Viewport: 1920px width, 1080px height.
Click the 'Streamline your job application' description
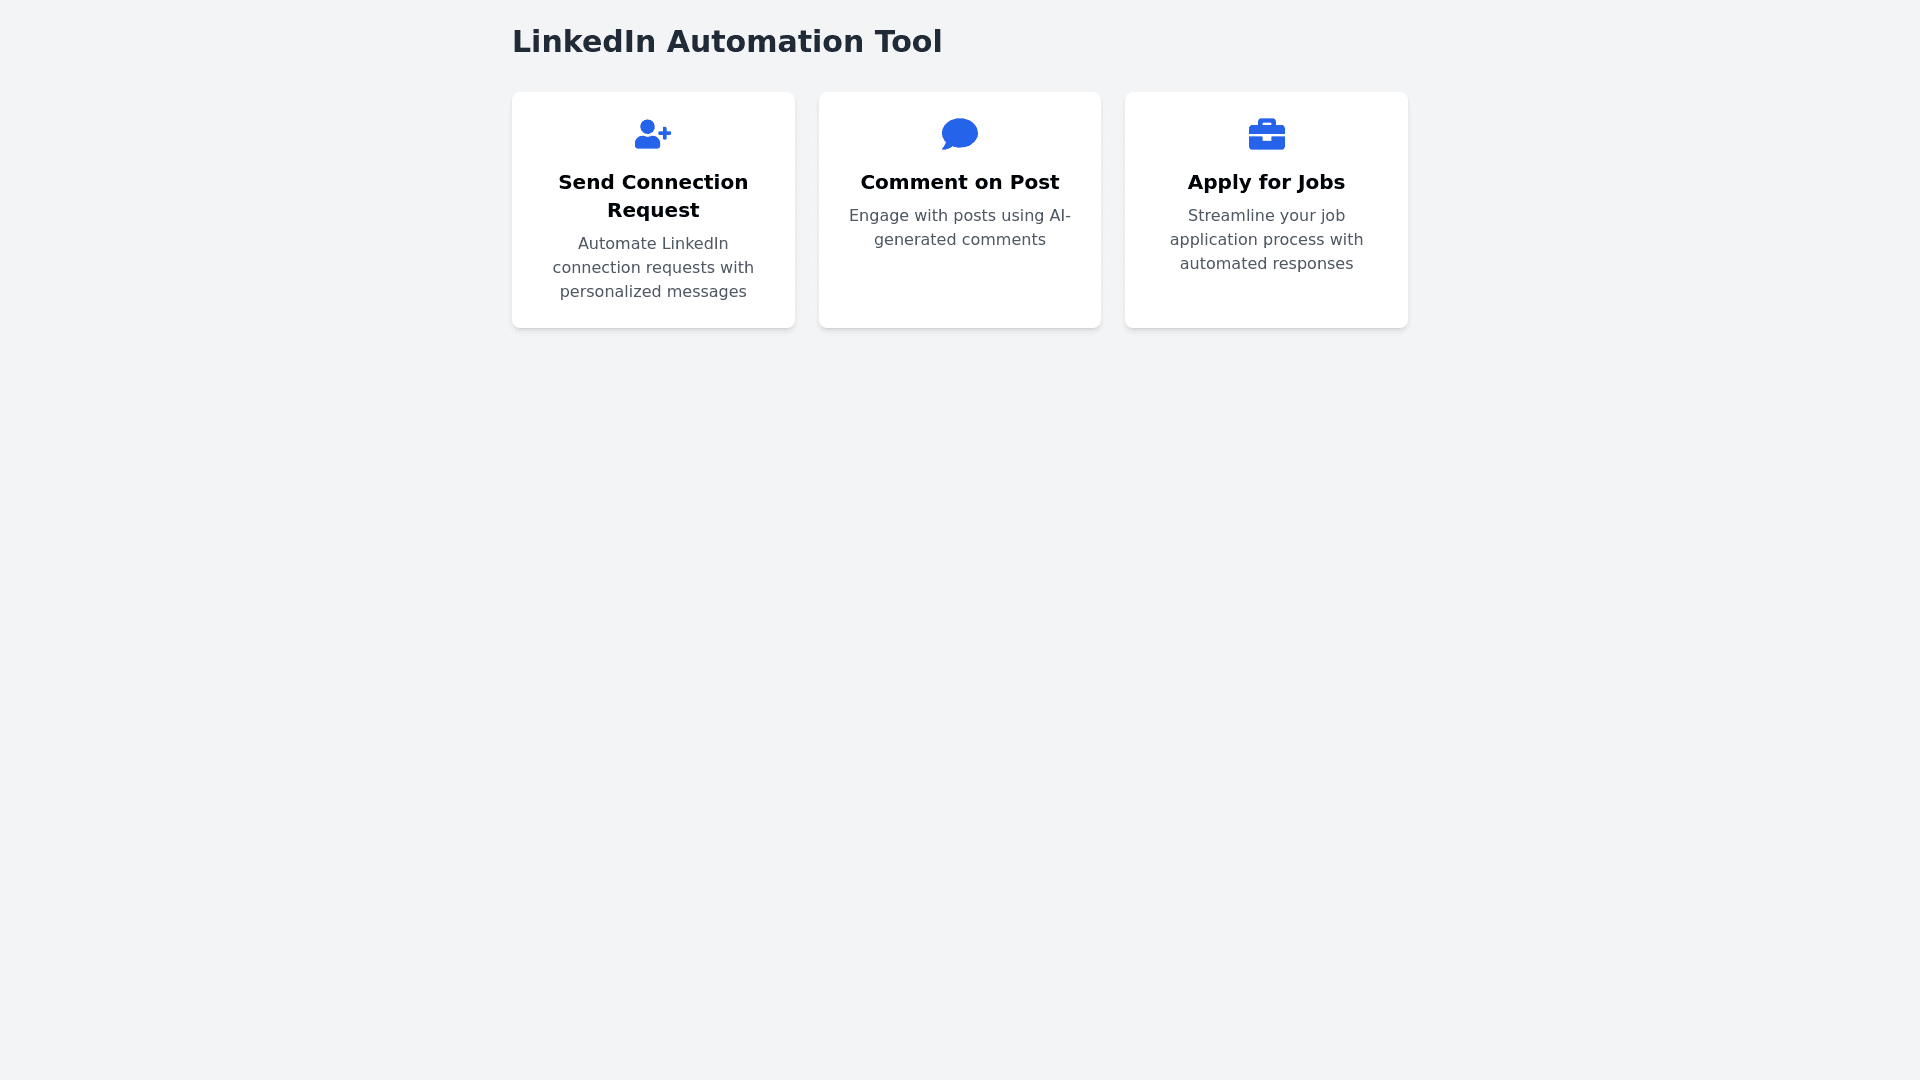tap(1266, 216)
